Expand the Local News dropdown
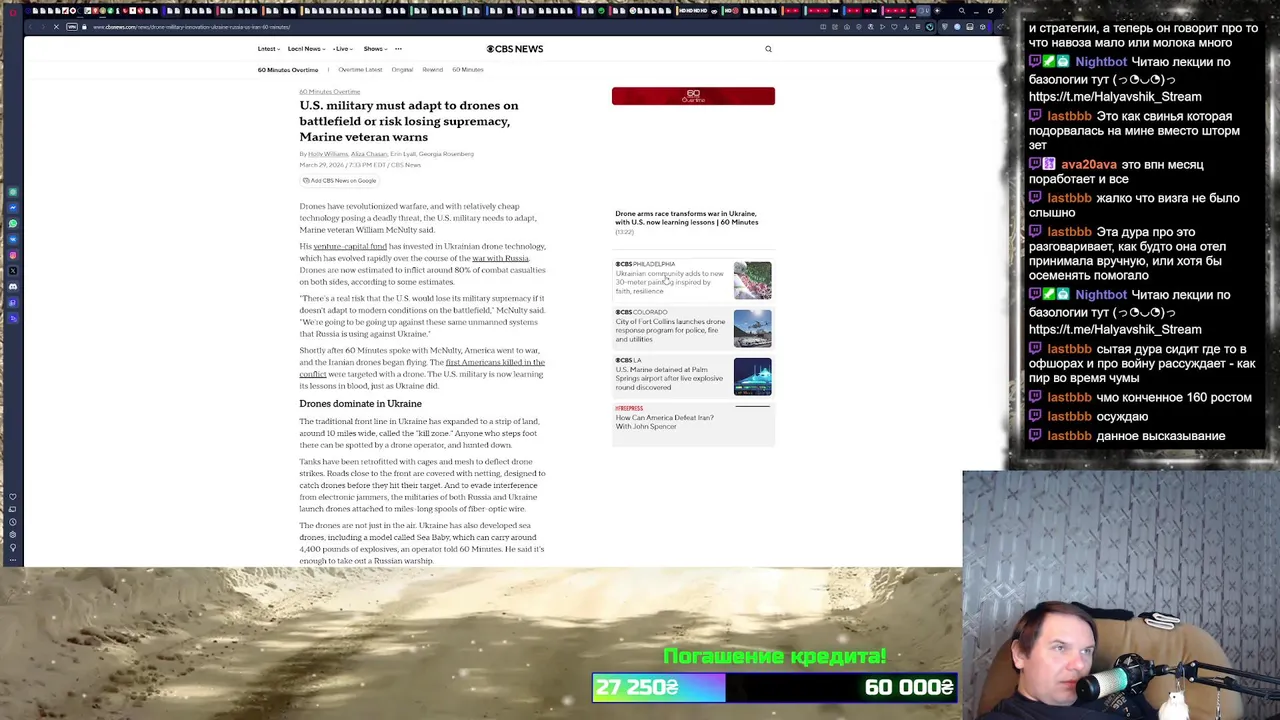This screenshot has height=720, width=1280. [x=306, y=49]
